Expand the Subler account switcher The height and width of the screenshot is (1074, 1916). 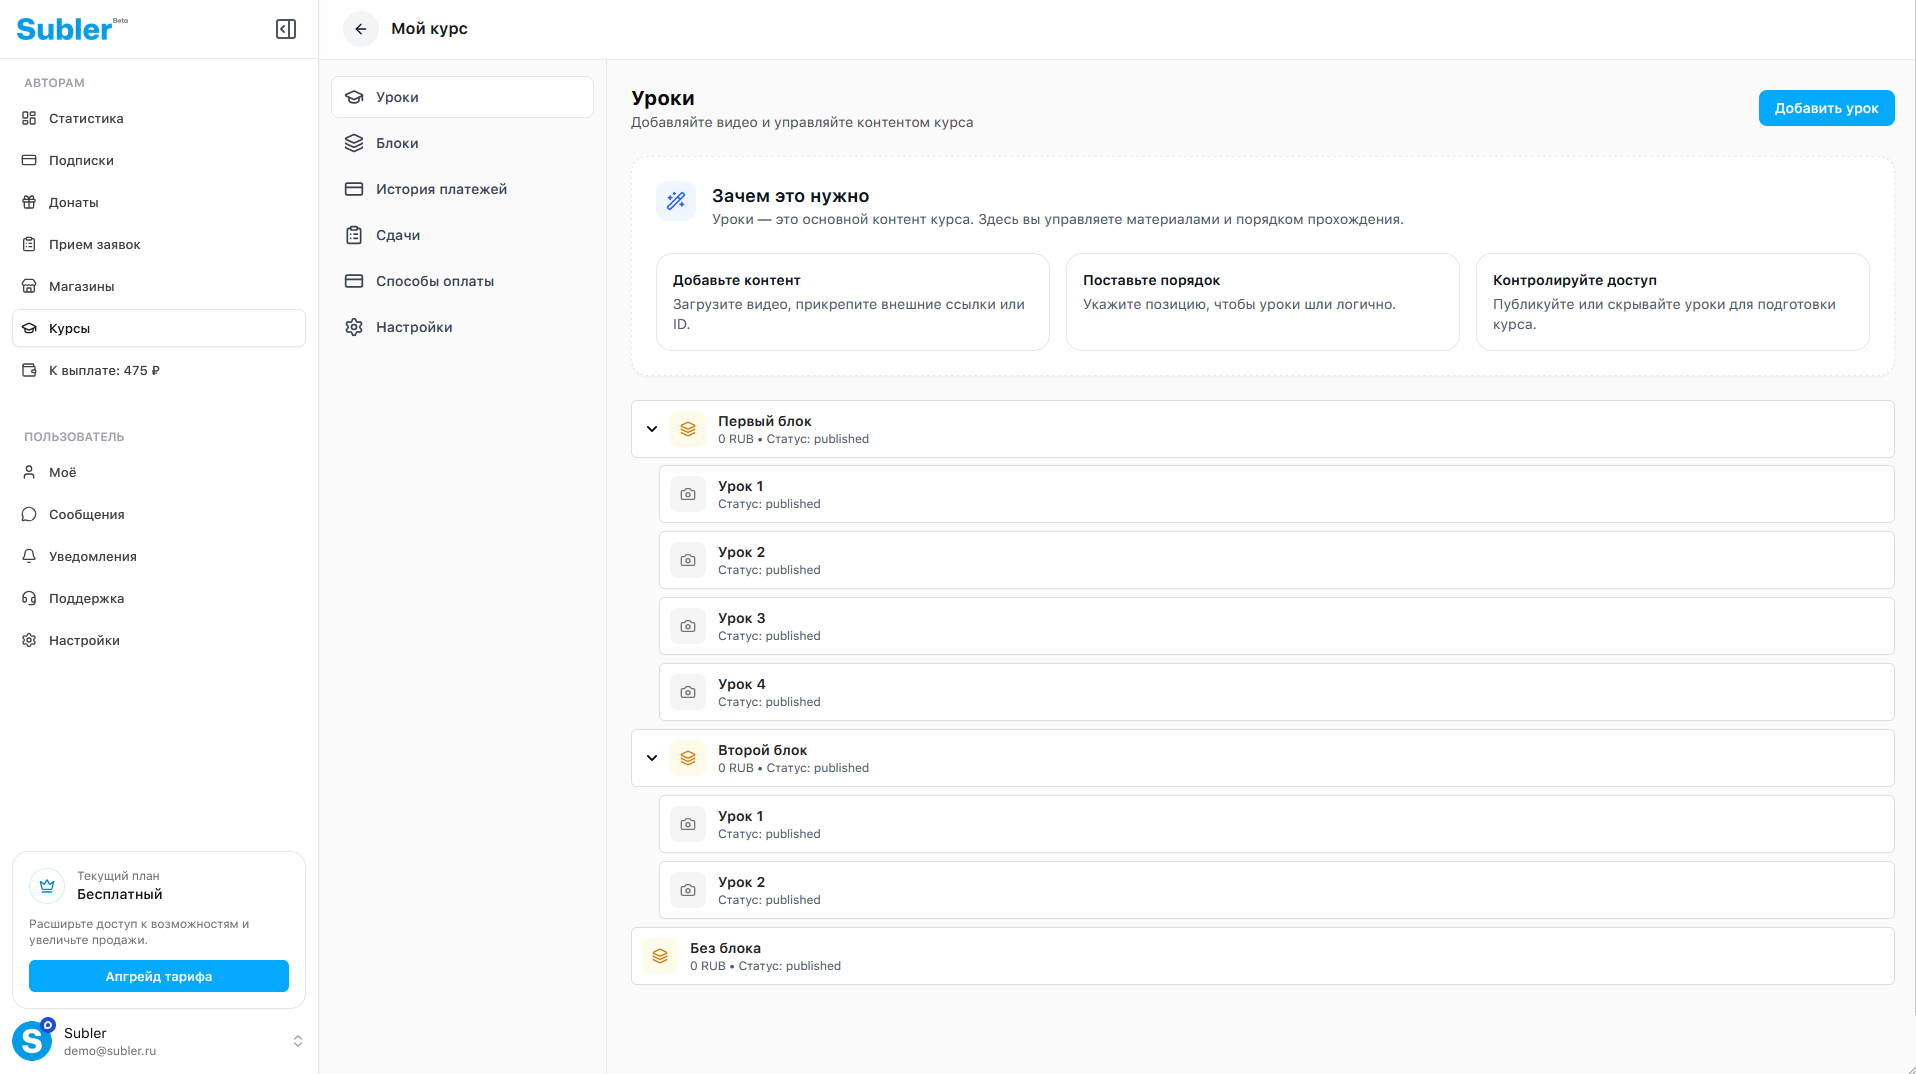[x=297, y=1041]
